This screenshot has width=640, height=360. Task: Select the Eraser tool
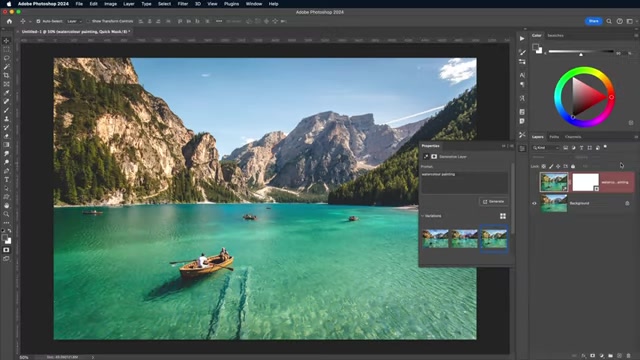(6, 136)
